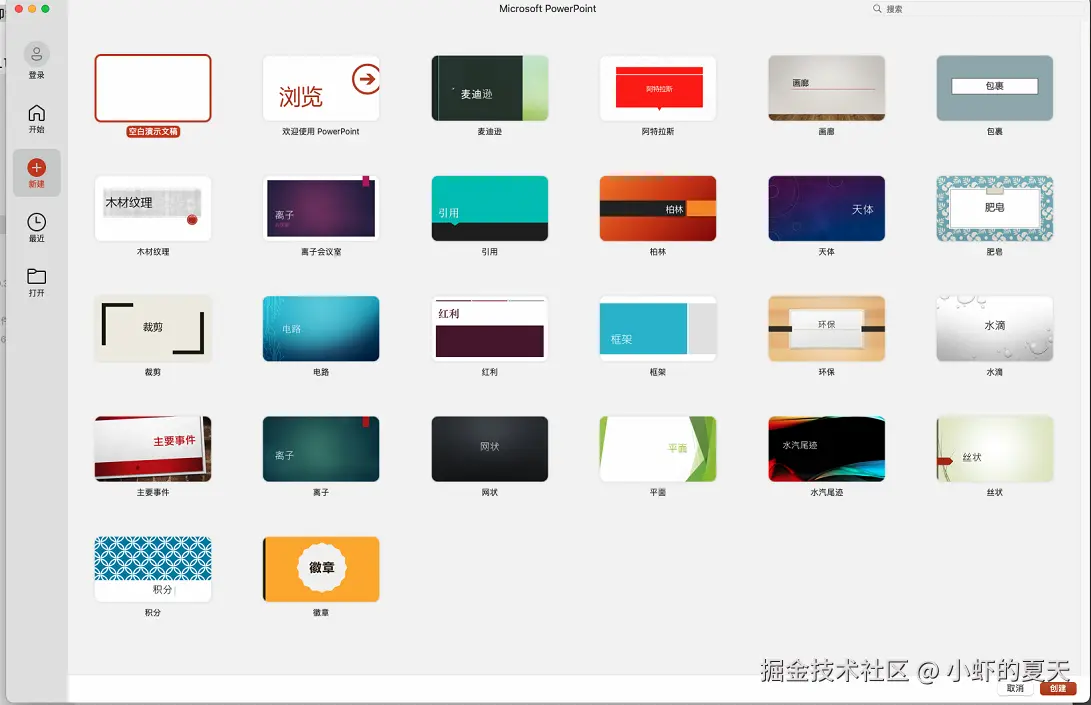Click the 离子会议室 caption text
The height and width of the screenshot is (705, 1091).
[321, 252]
